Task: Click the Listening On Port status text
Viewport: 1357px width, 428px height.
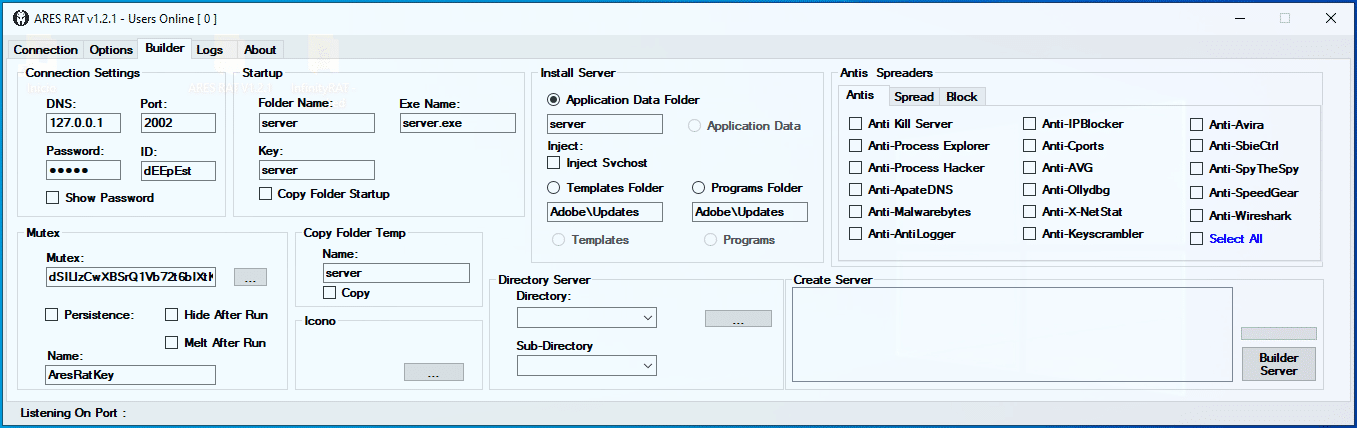Action: (x=73, y=412)
